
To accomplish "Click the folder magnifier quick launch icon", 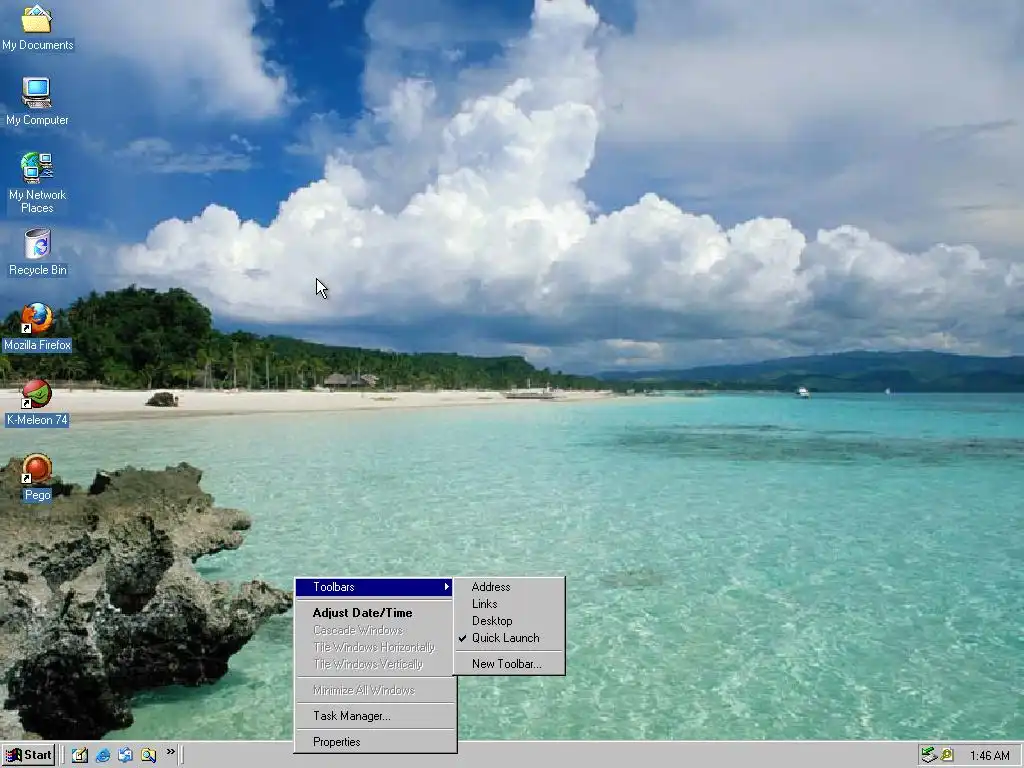I will pos(148,755).
